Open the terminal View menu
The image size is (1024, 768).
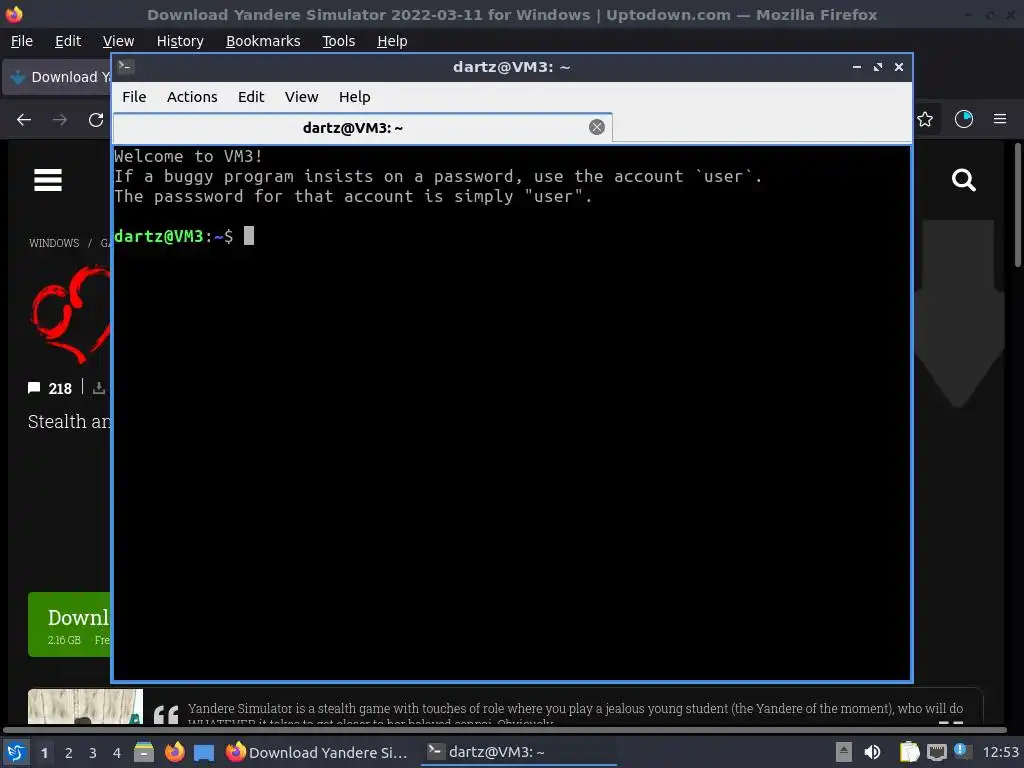click(301, 97)
